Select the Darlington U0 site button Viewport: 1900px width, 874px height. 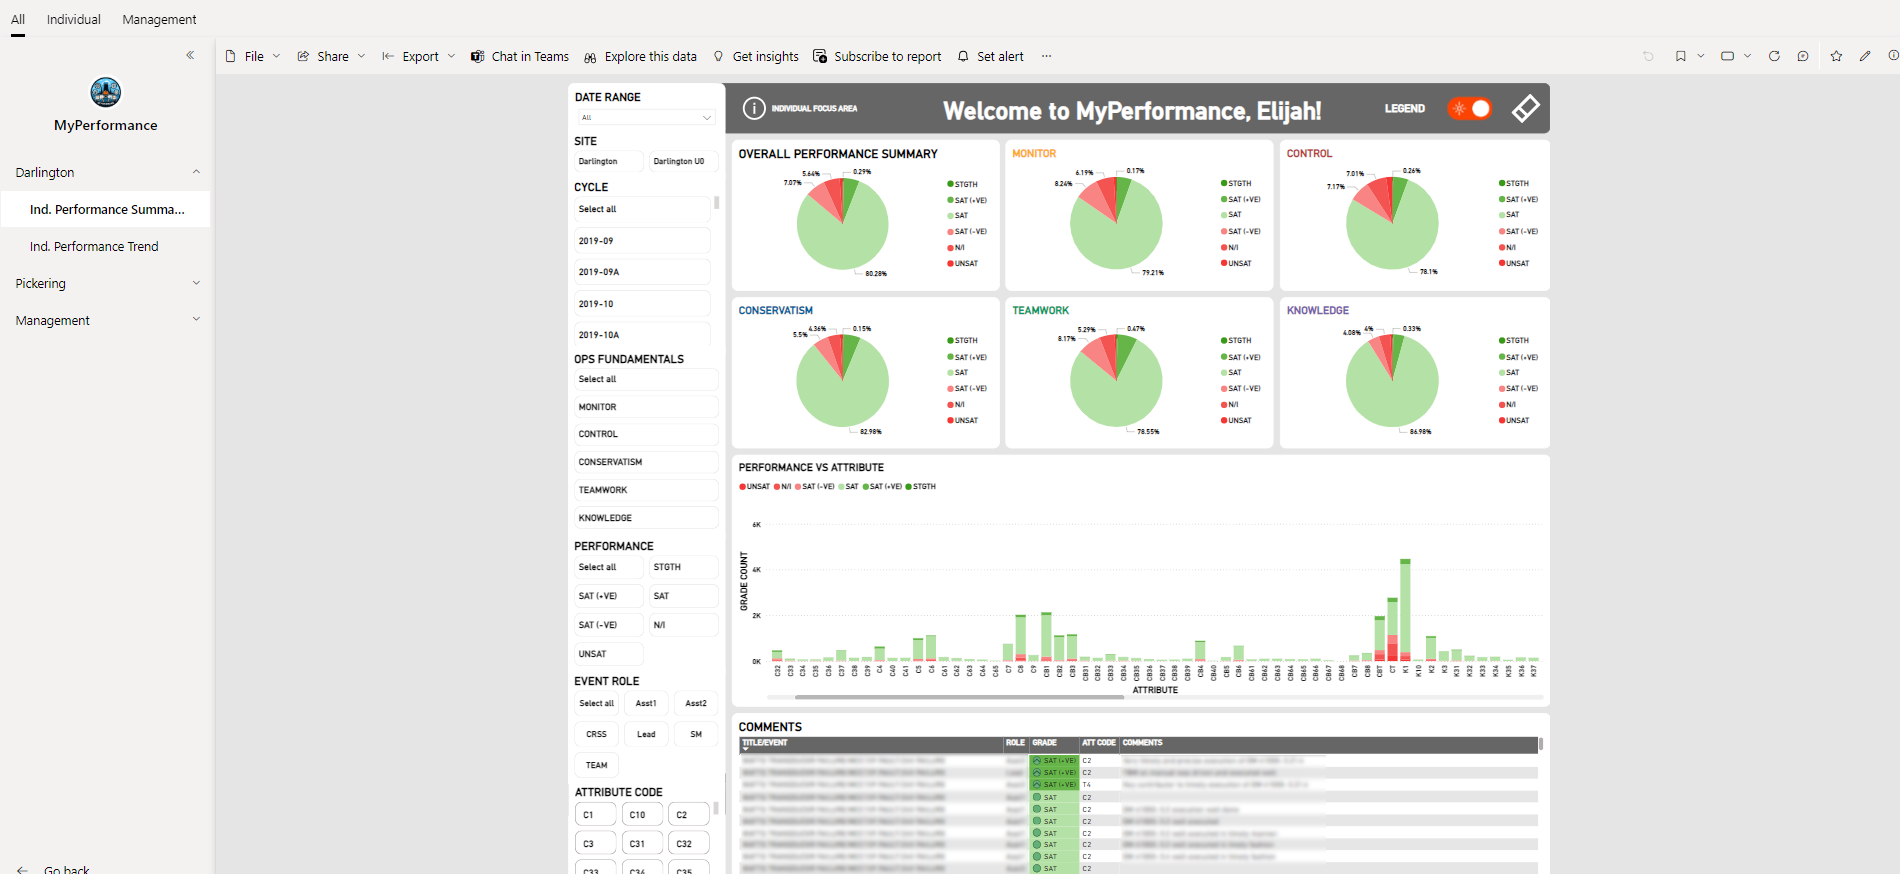pos(684,161)
